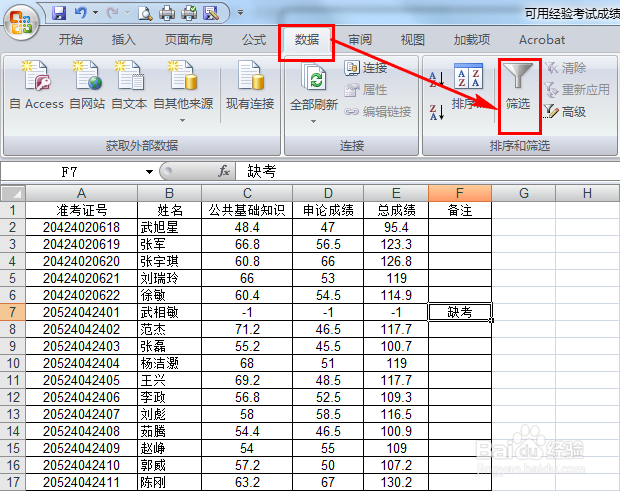Sort descending Z to A
The height and width of the screenshot is (491, 620).
[437, 112]
